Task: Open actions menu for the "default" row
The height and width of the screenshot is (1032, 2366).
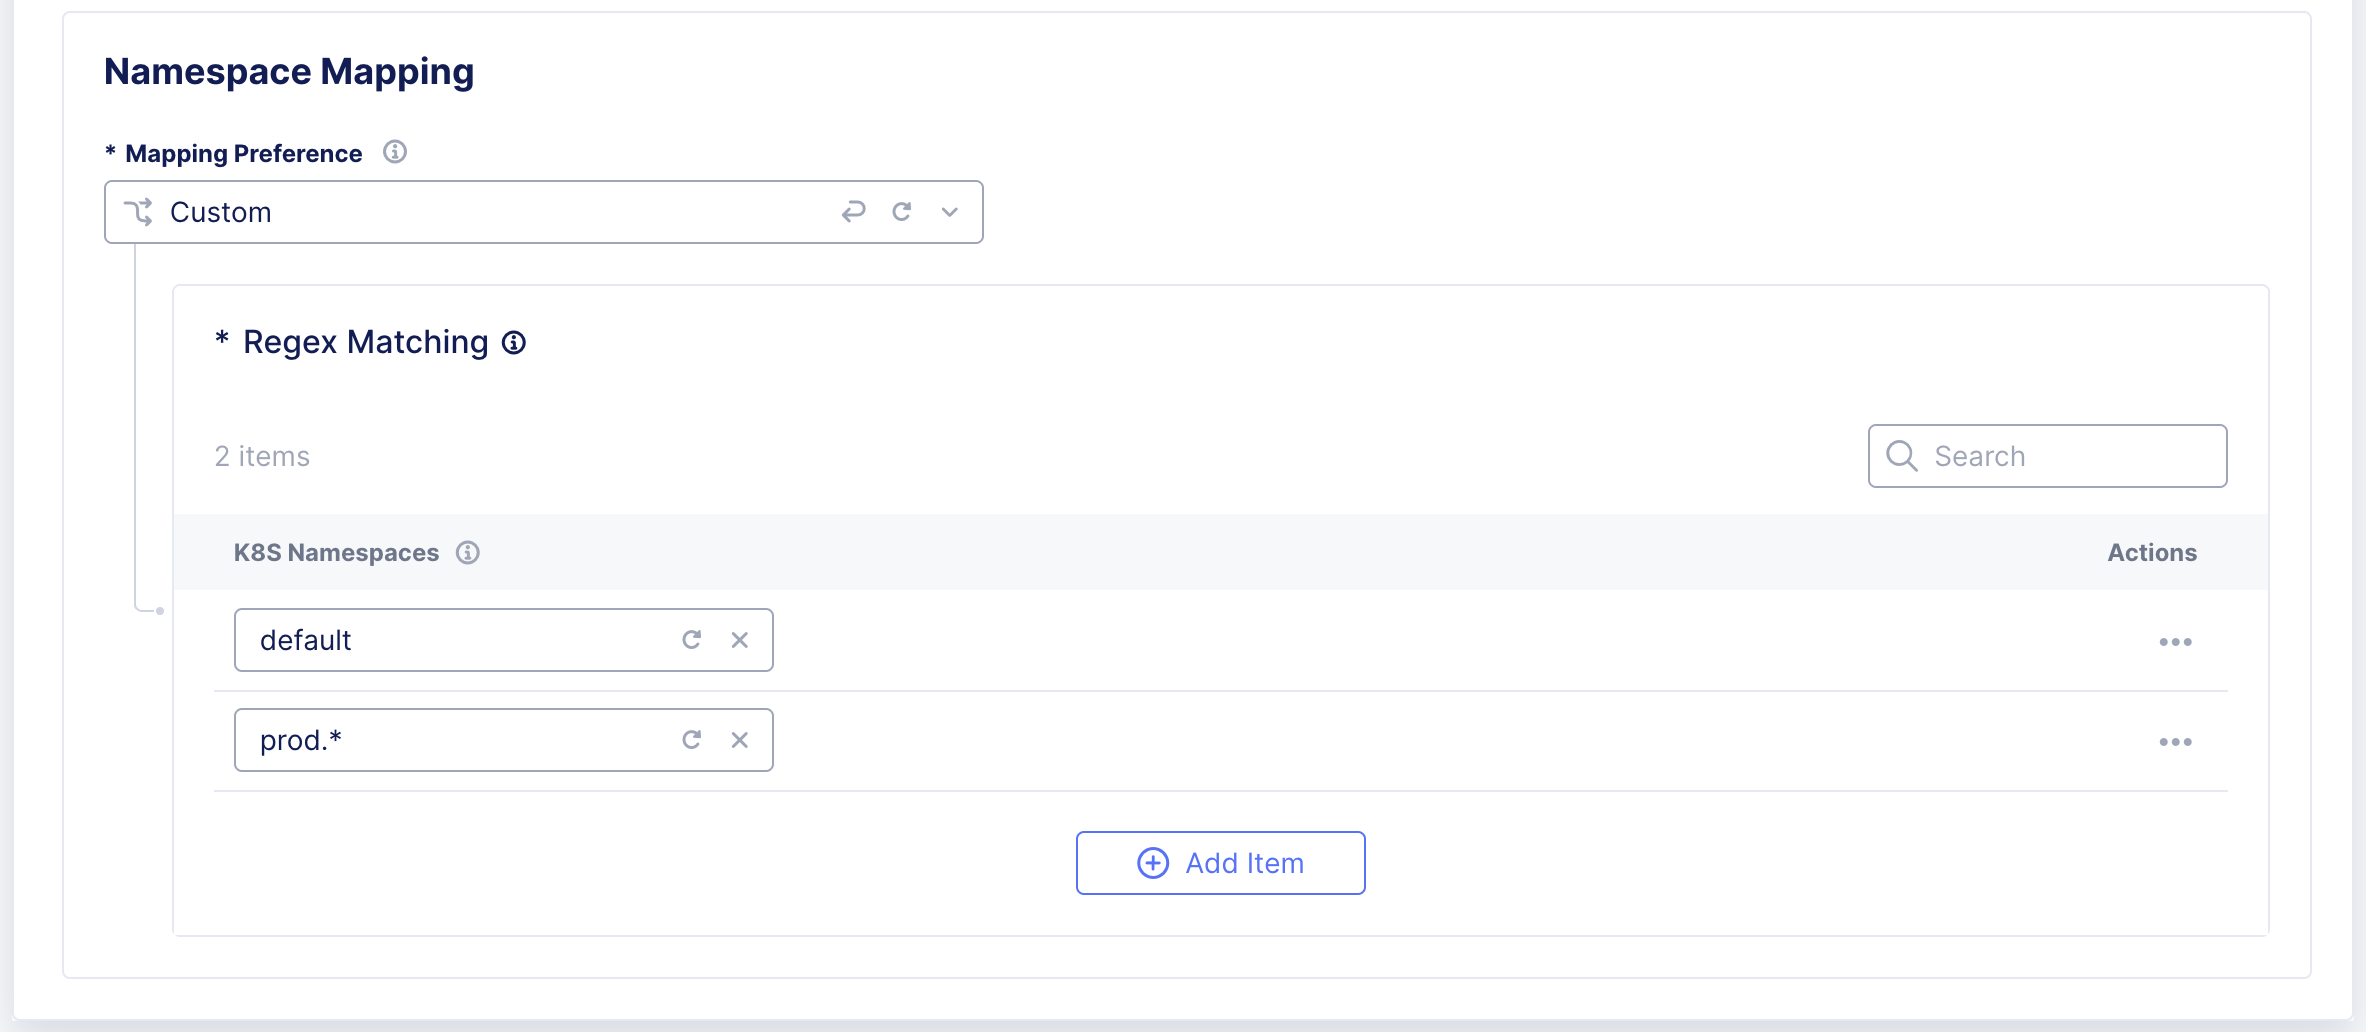Action: point(2175,642)
